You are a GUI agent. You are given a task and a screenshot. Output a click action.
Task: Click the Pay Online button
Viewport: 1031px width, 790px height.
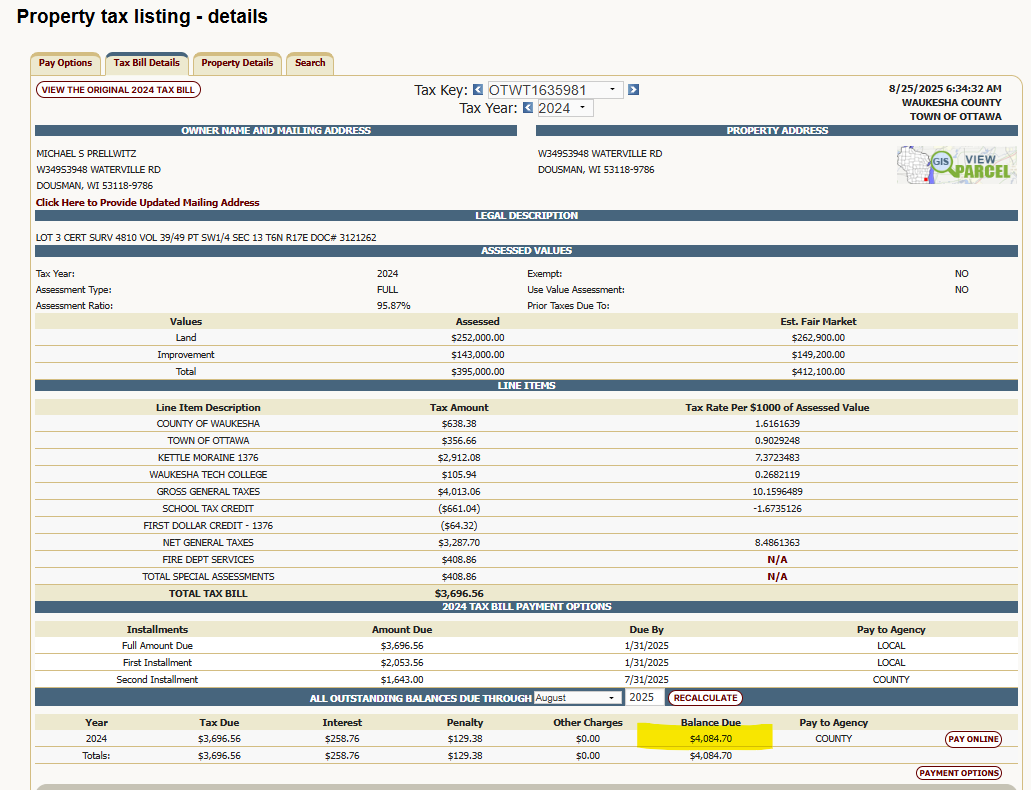tap(973, 739)
